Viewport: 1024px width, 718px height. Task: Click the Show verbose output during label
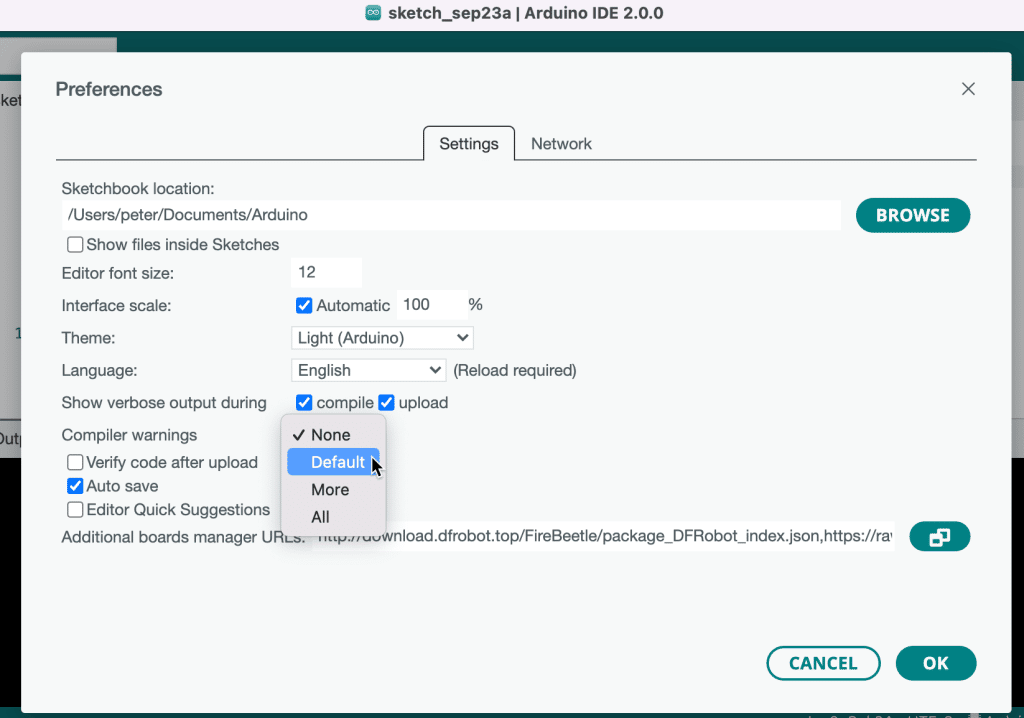[164, 402]
